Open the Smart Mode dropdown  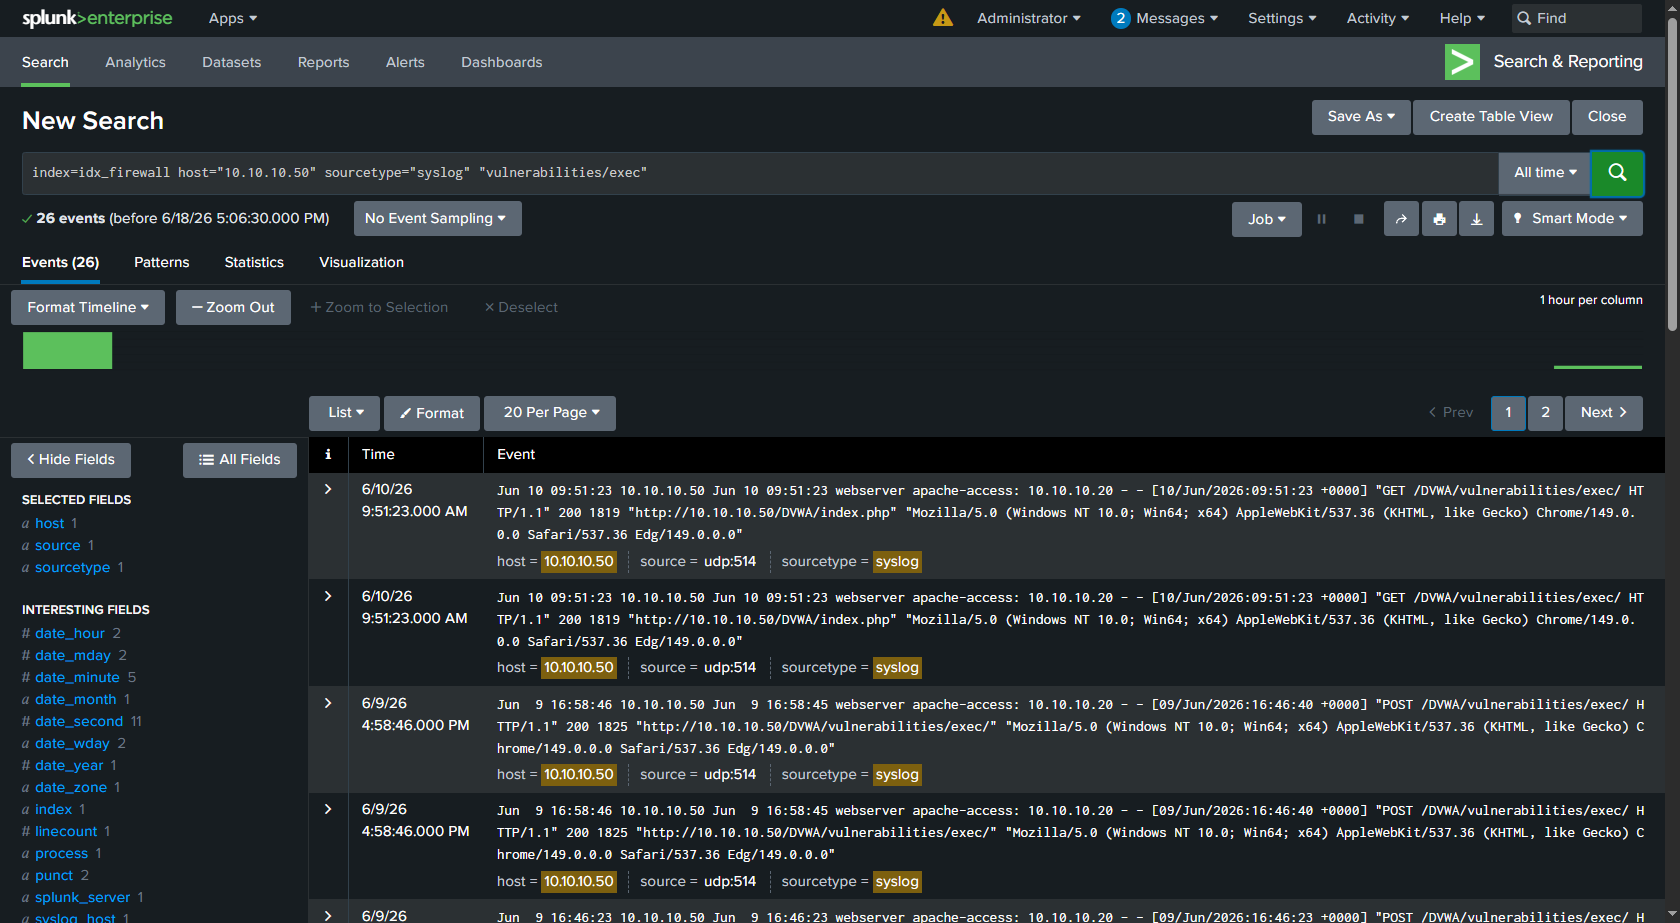coord(1572,219)
